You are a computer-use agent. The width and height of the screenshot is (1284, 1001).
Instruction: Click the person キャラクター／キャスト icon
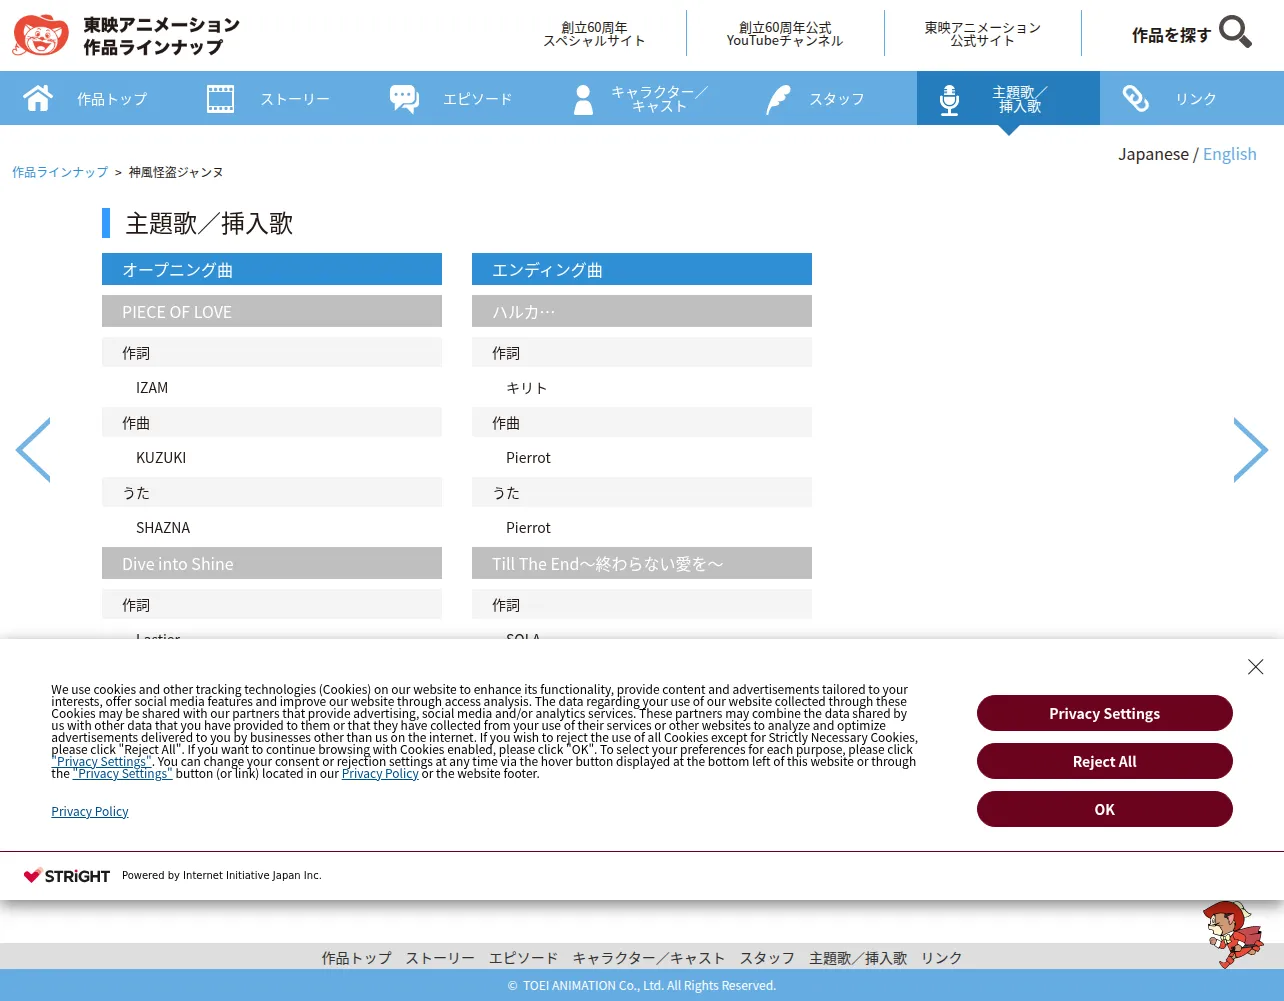point(584,99)
